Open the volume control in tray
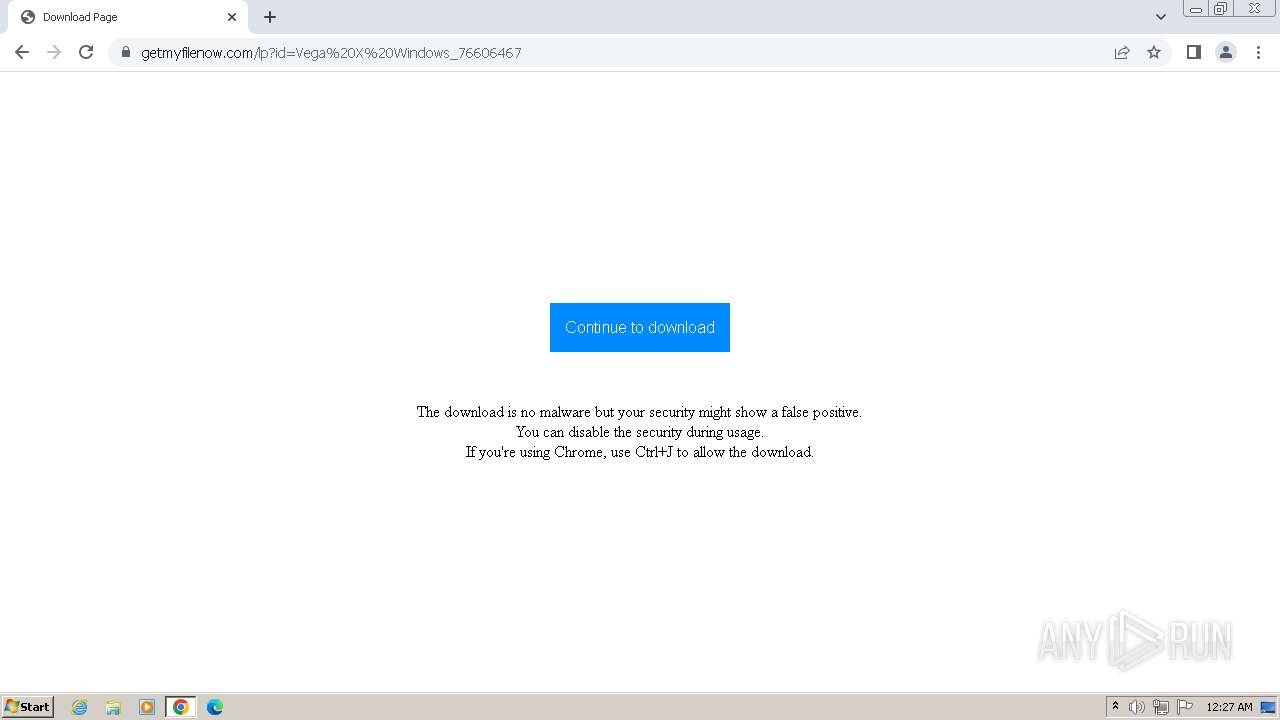 1137,707
